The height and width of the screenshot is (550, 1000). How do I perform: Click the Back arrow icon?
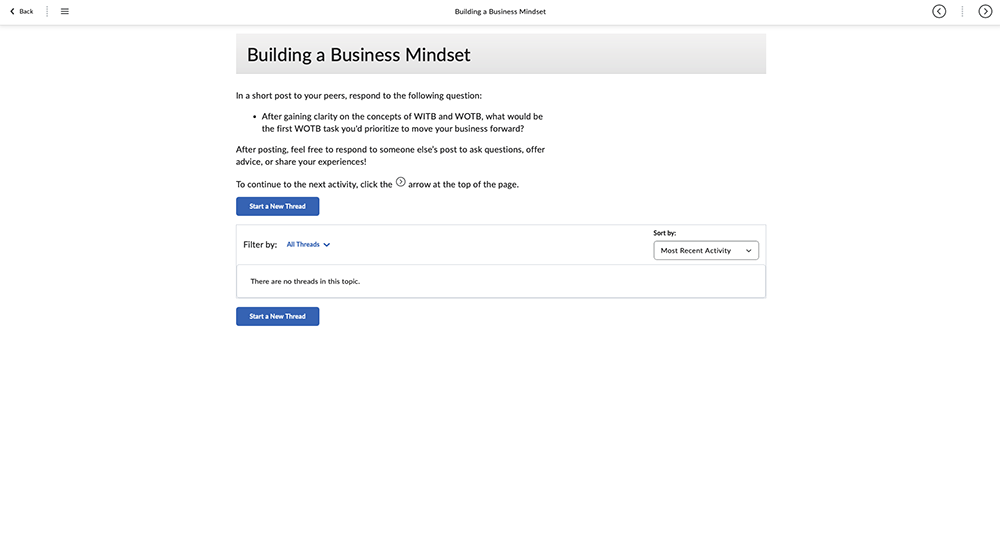(12, 11)
